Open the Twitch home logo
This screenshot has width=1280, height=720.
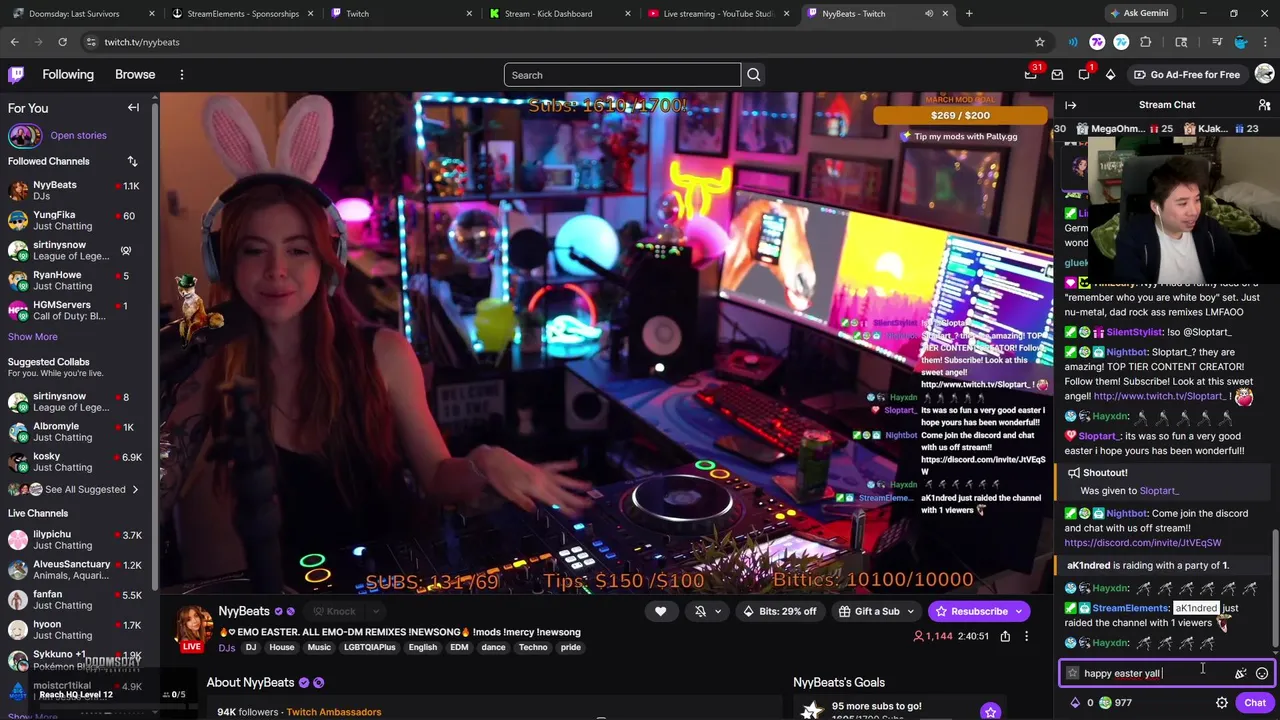coord(16,74)
